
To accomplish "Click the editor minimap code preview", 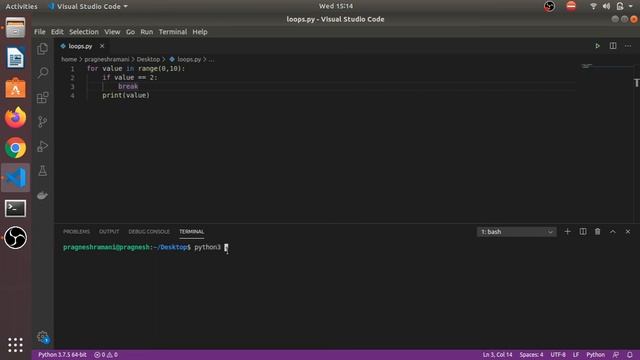I will 587,66.
